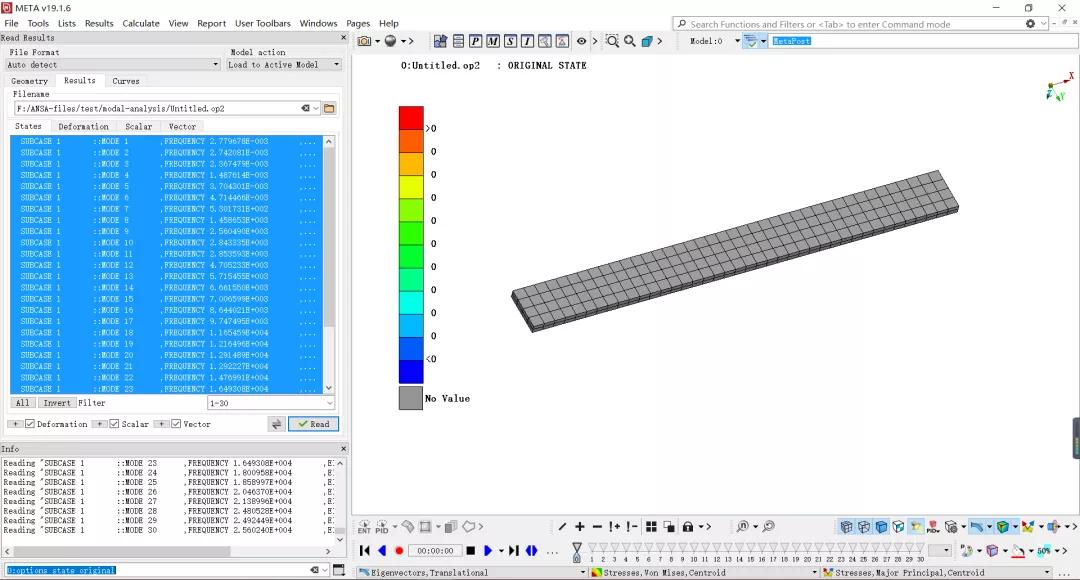This screenshot has height=580, width=1080.
Task: Click the PID focus icon
Action: (382, 527)
